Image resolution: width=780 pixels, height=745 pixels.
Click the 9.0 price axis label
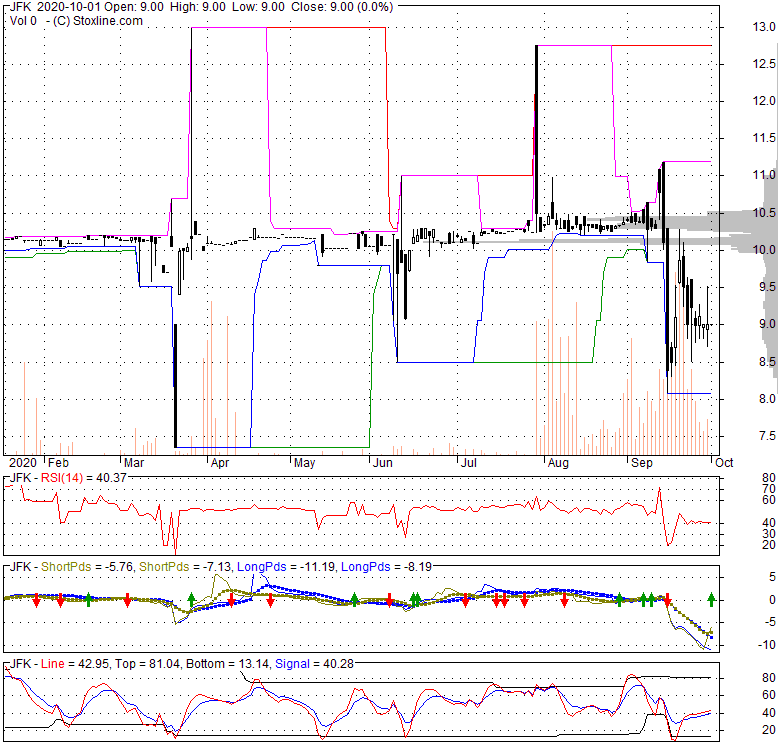(x=767, y=324)
